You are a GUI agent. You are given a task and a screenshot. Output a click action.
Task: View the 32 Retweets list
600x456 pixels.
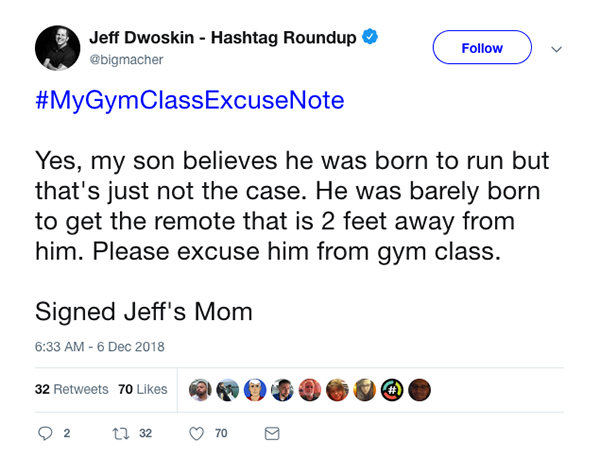(x=71, y=389)
